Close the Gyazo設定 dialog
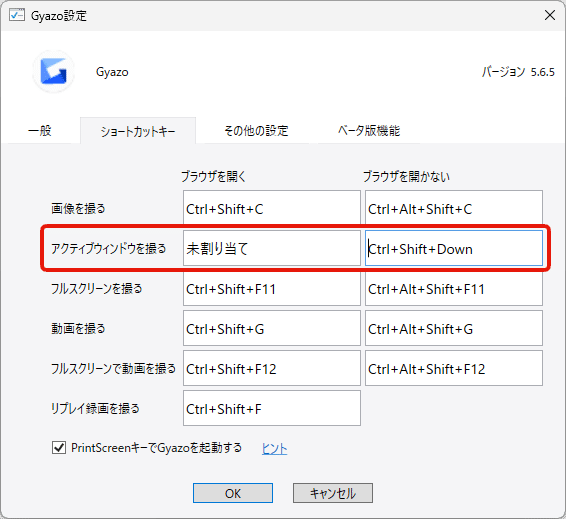Screen dimensions: 566x519 click(x=550, y=15)
